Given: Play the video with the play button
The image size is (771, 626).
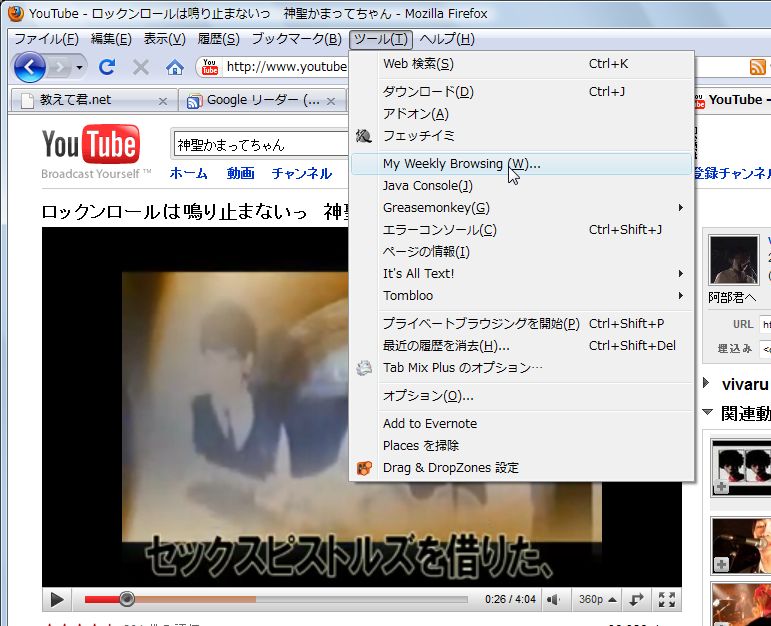Looking at the screenshot, I should (x=57, y=599).
